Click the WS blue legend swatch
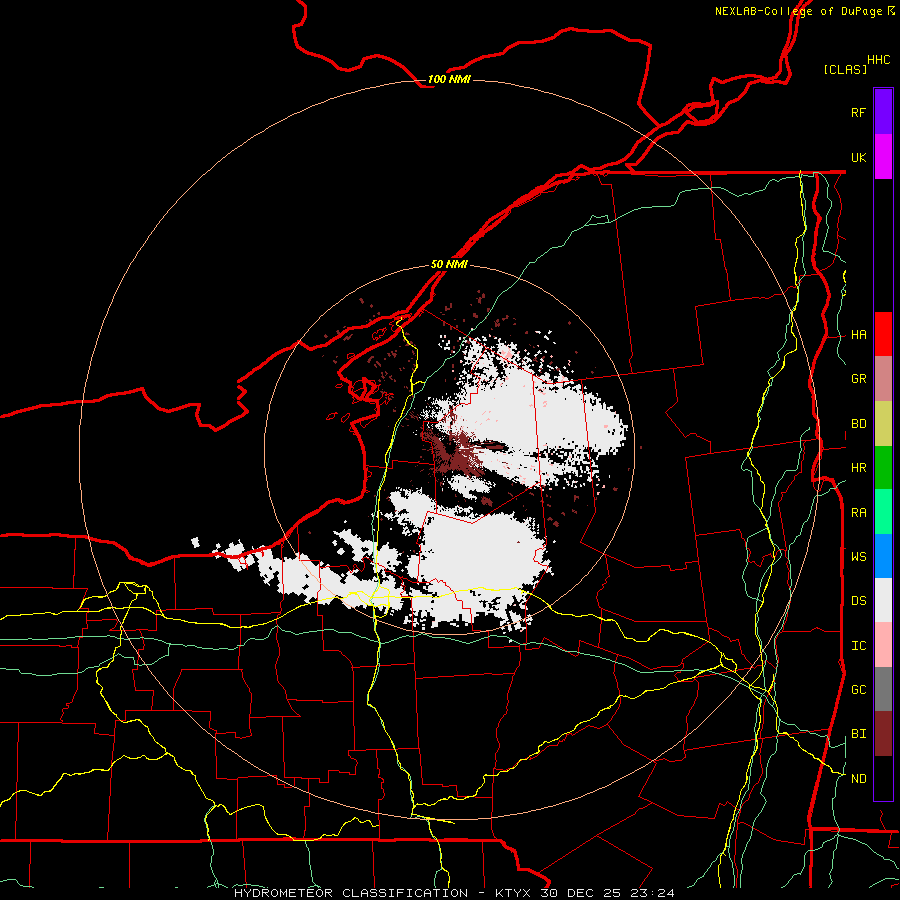 pos(883,556)
